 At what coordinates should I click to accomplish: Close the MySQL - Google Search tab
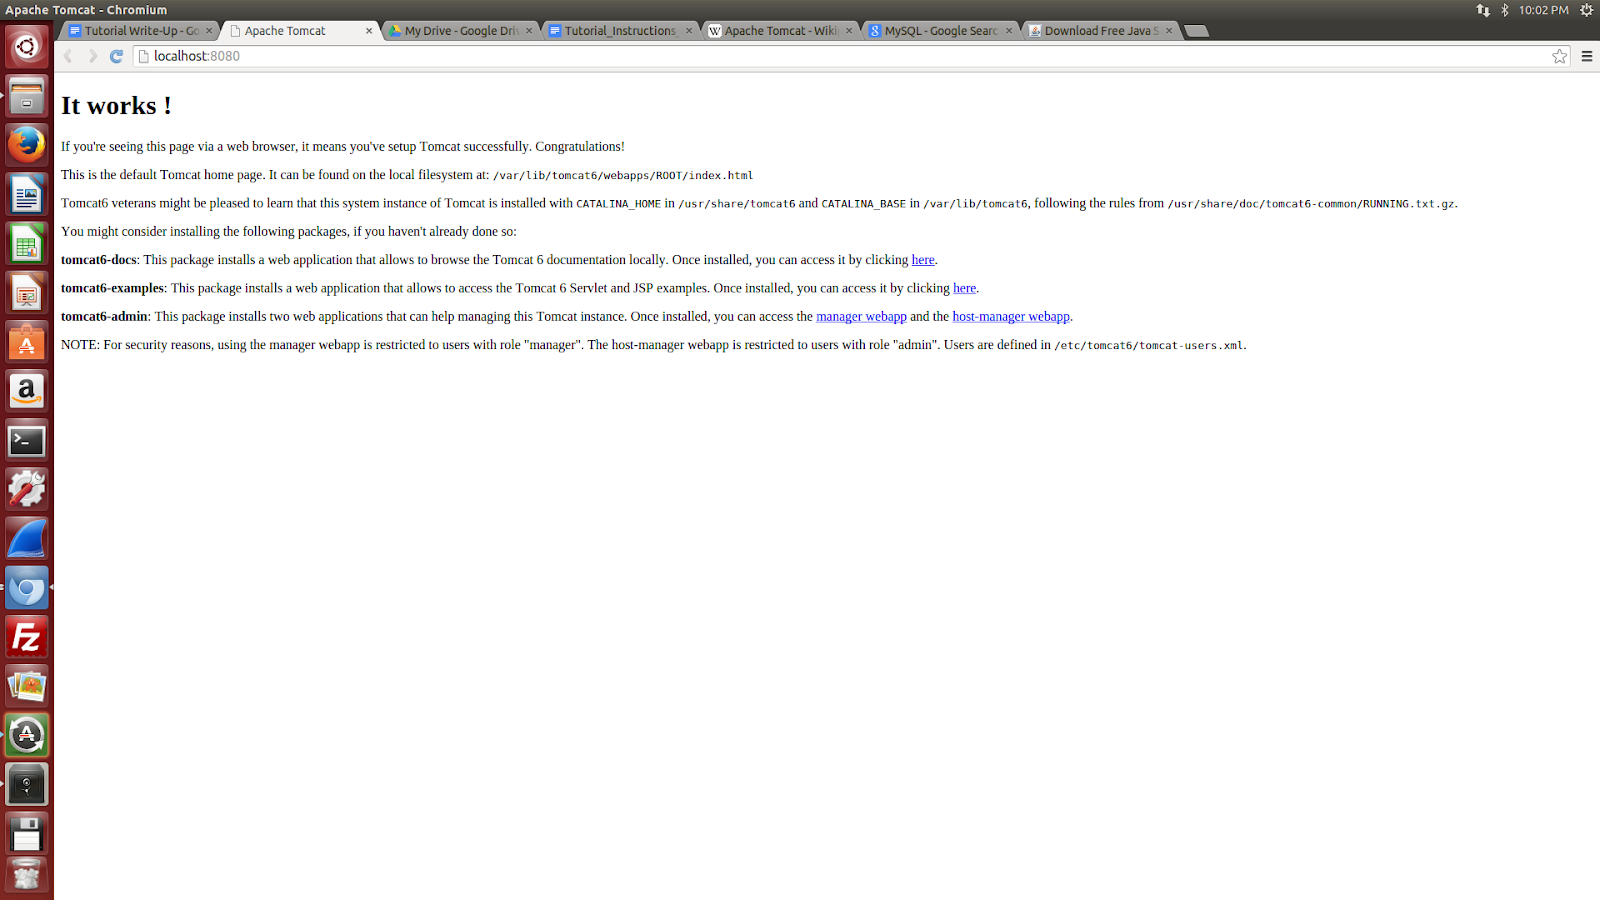pos(1009,31)
